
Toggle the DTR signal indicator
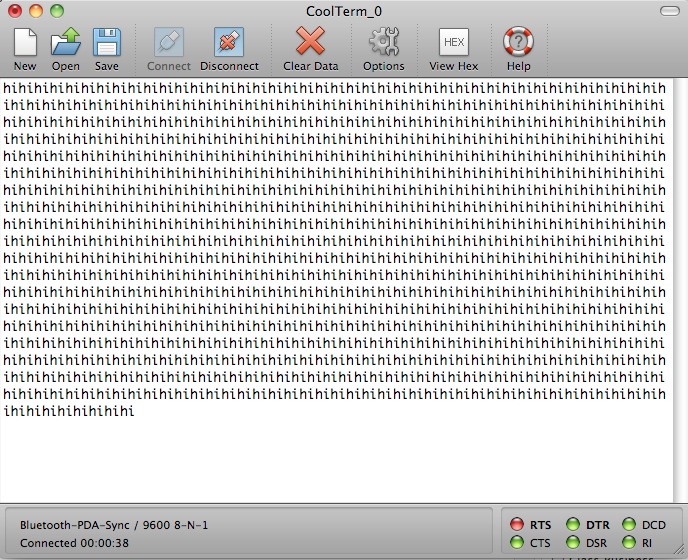click(x=573, y=525)
